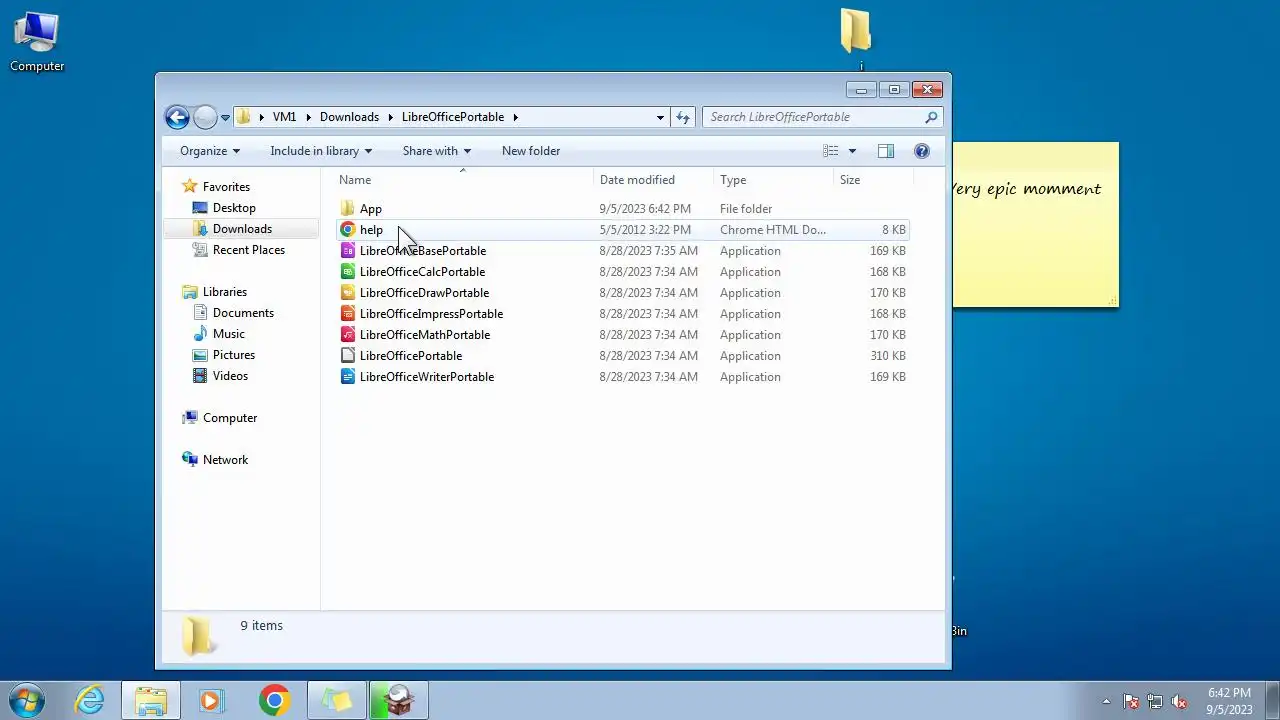This screenshot has width=1280, height=720.
Task: Select LibreOfficePortable in the address breadcrumb
Action: (x=453, y=117)
